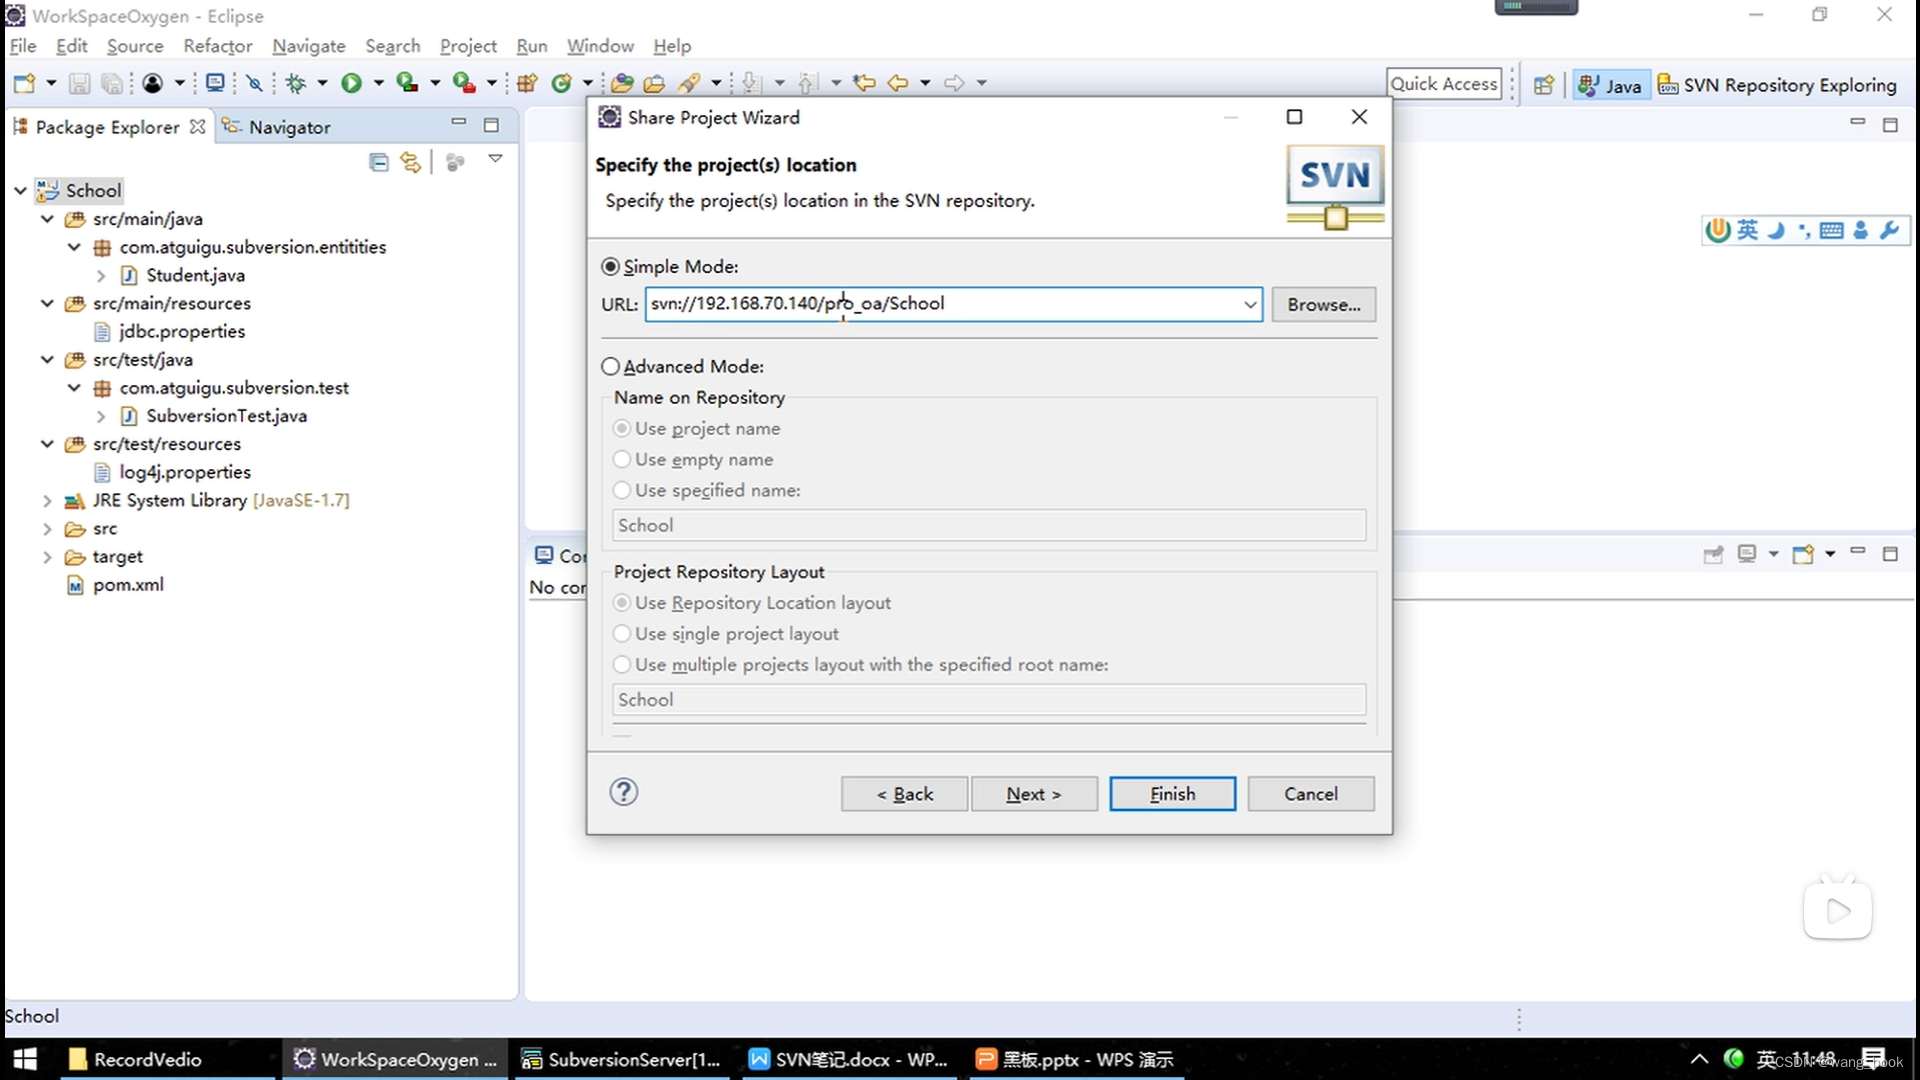
Task: Open SubversionServer window from taskbar
Action: (621, 1059)
